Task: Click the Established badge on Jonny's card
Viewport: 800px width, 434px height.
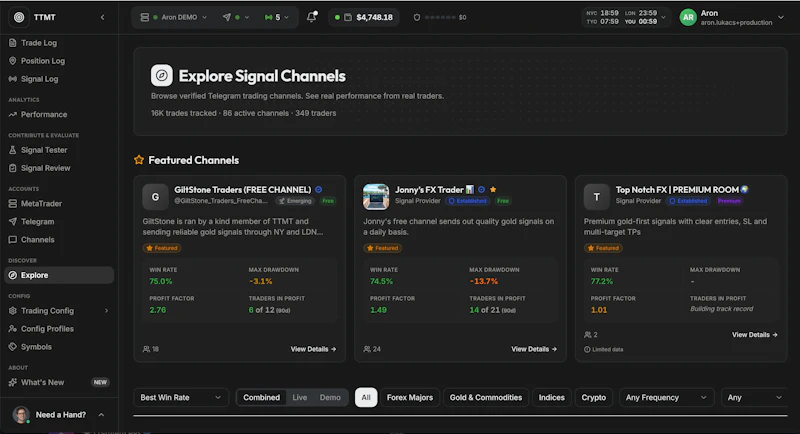Action: (467, 201)
